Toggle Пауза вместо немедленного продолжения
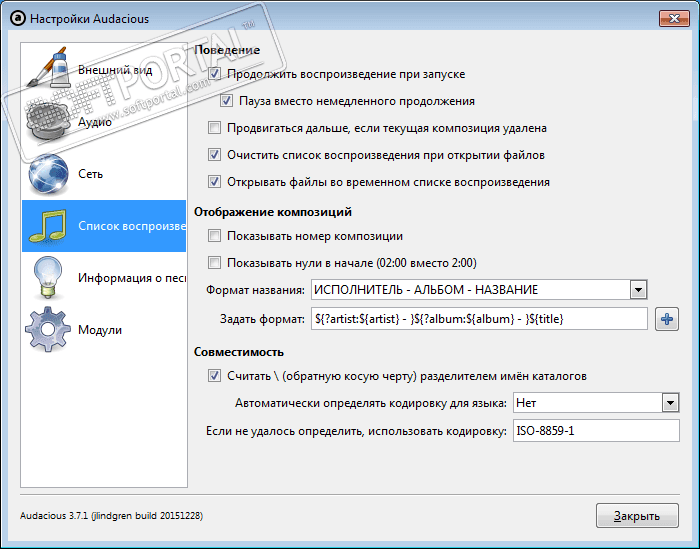700x549 pixels. [226, 101]
